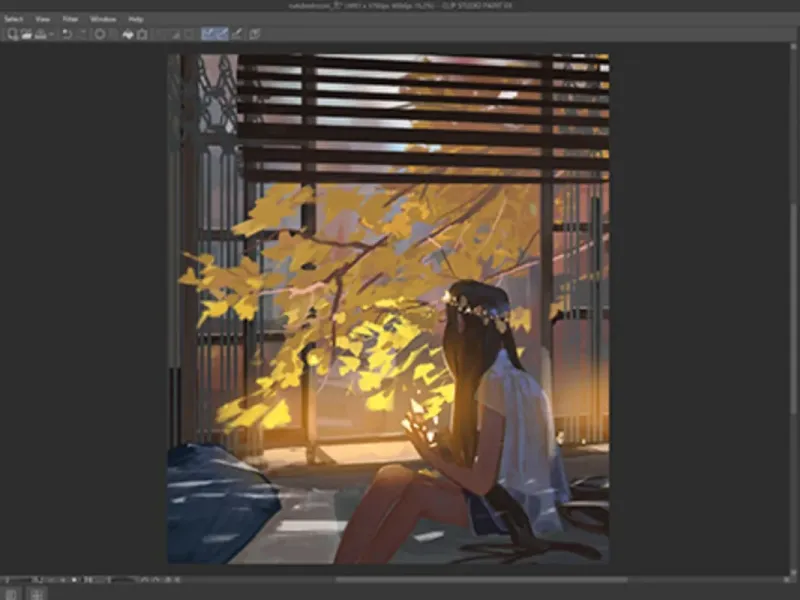Click the Save icon in command bar
This screenshot has width=800, height=600.
click(x=40, y=34)
